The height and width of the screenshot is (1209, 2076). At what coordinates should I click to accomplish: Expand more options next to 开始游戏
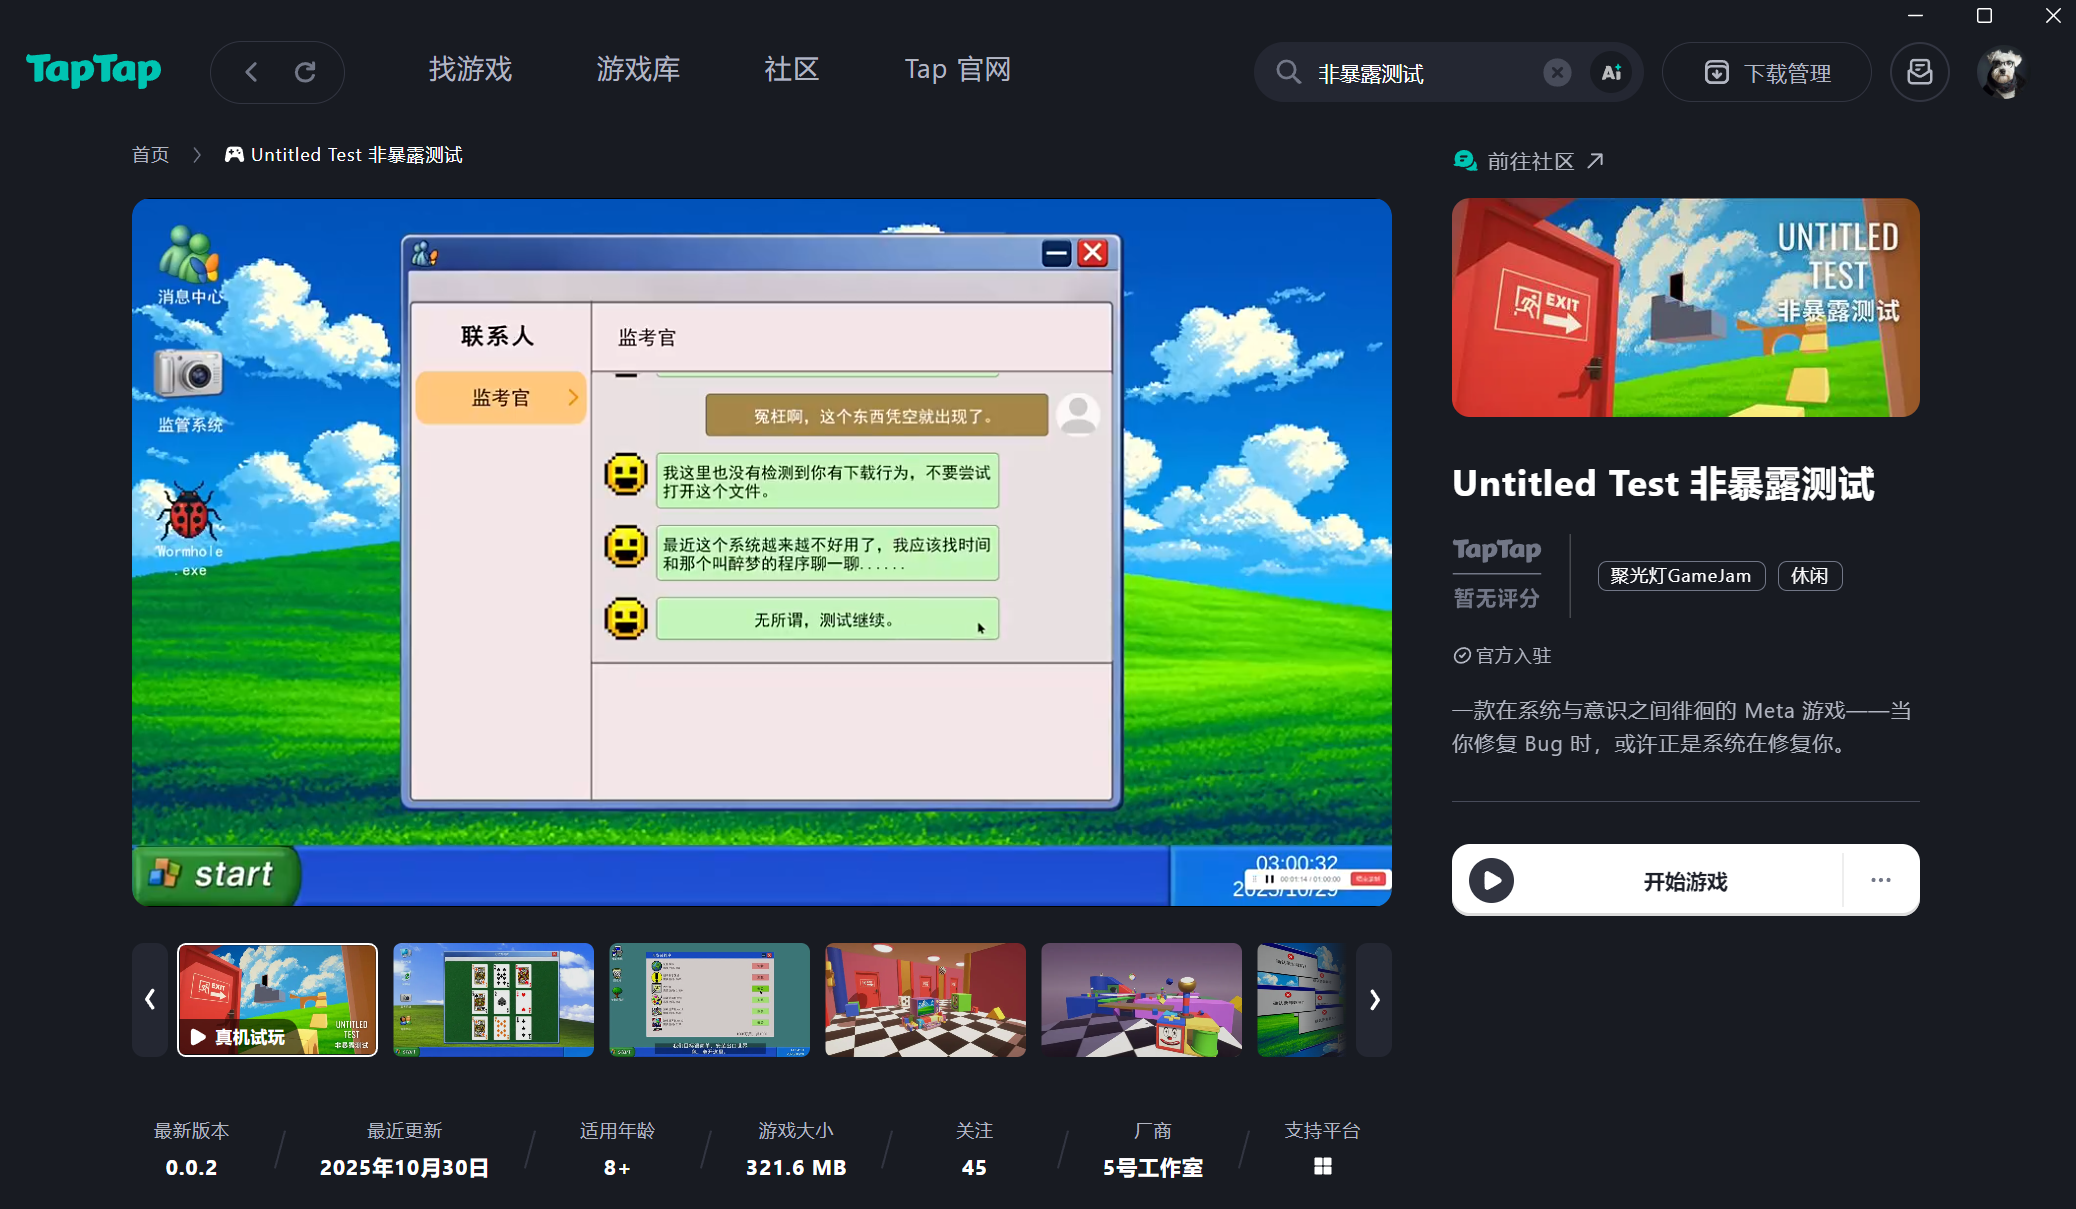(1880, 880)
